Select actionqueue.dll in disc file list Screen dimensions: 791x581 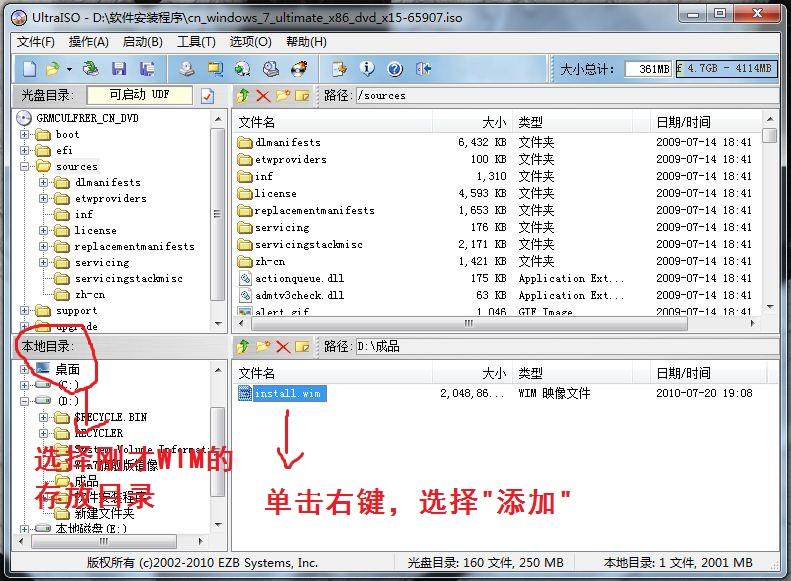pyautogui.click(x=300, y=278)
